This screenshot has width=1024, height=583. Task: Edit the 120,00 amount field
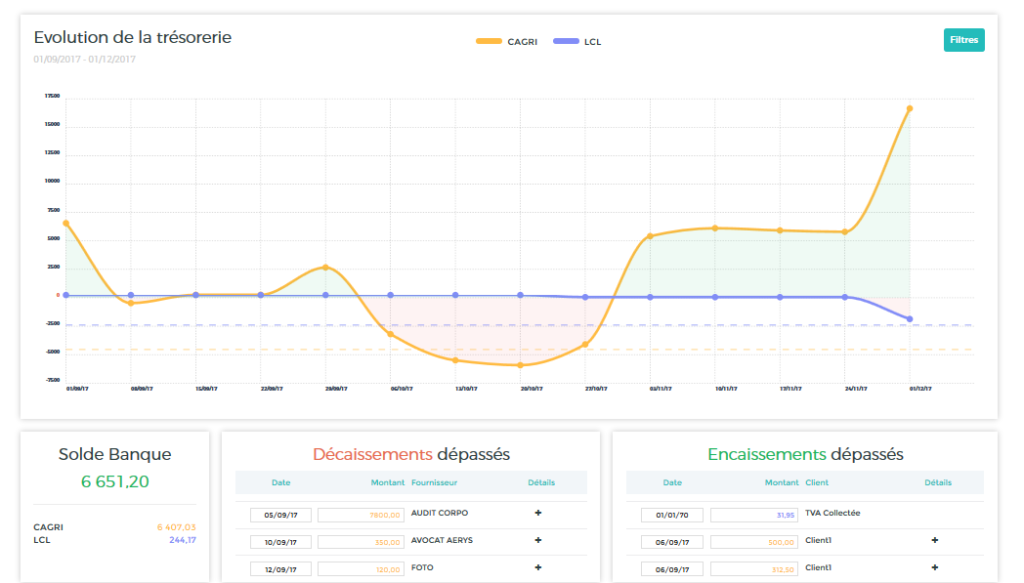(x=361, y=569)
